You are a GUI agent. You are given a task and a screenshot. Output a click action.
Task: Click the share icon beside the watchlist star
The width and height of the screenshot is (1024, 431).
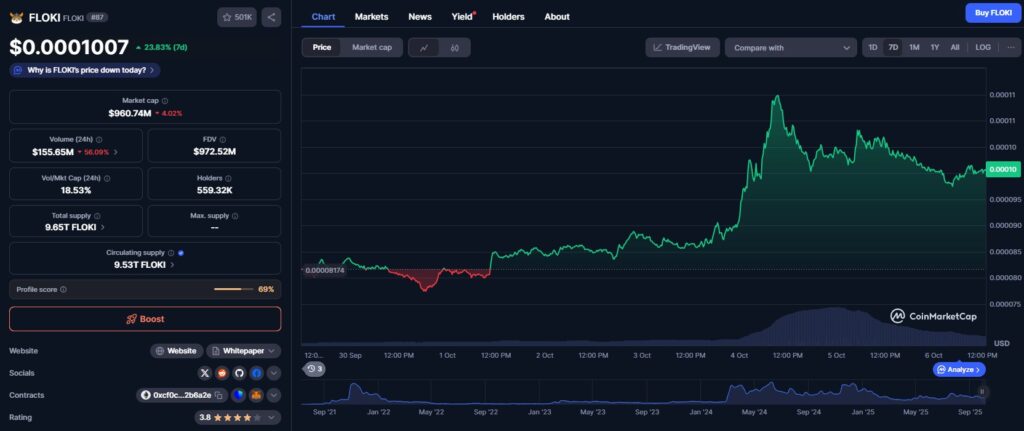[271, 17]
